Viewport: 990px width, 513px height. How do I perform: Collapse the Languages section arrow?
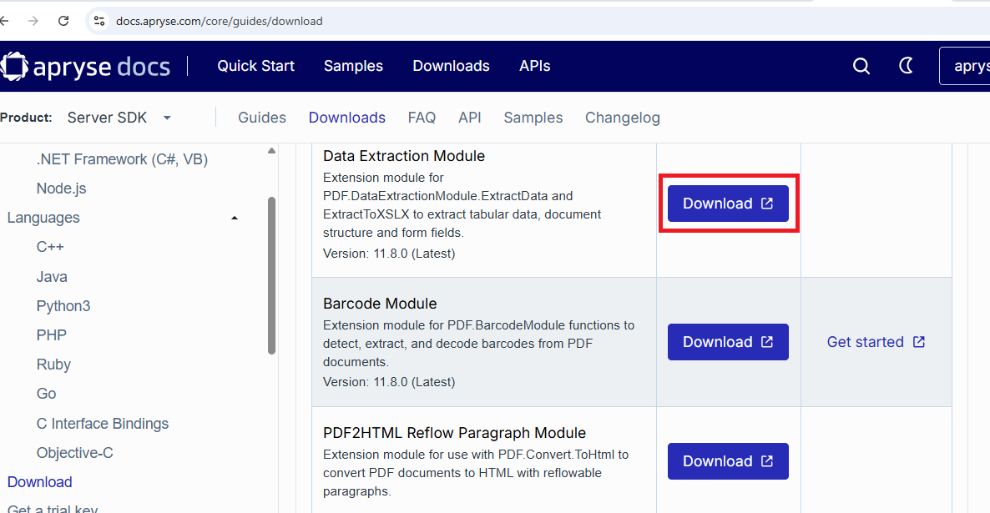click(x=234, y=218)
